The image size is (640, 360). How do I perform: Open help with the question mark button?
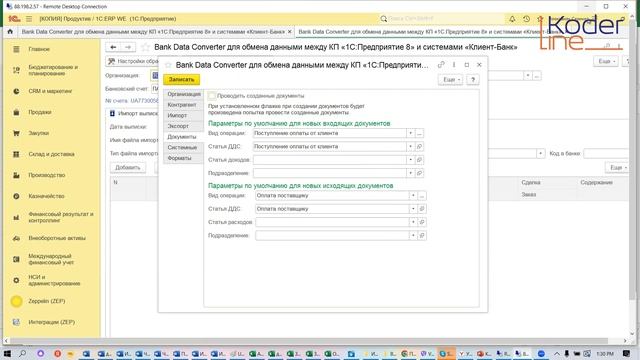pos(473,80)
